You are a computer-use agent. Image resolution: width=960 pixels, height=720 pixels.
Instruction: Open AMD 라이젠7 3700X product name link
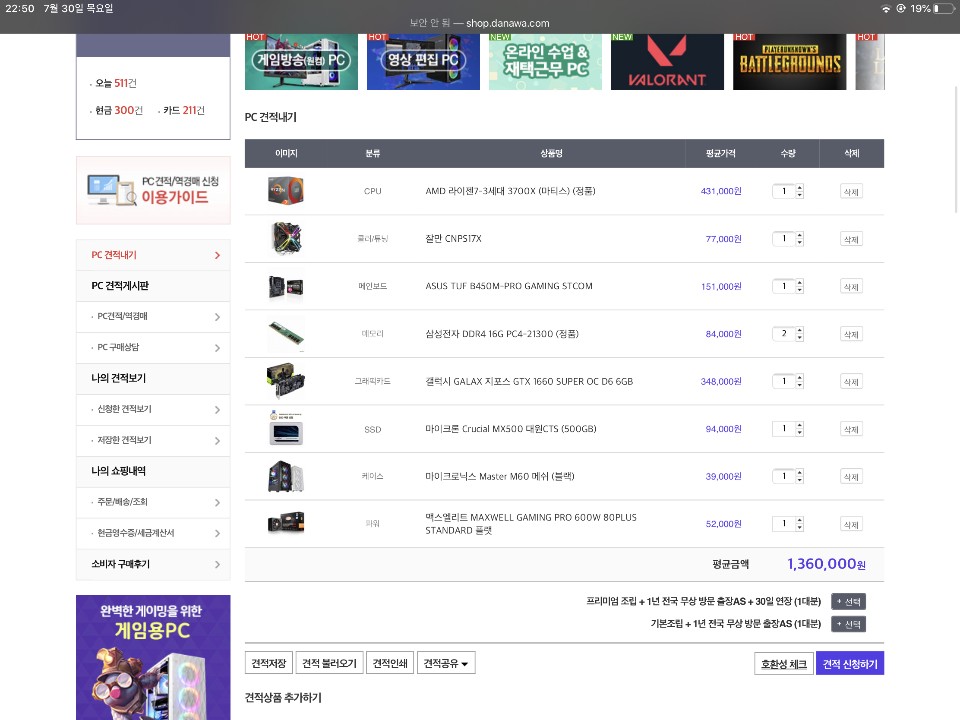pos(510,191)
